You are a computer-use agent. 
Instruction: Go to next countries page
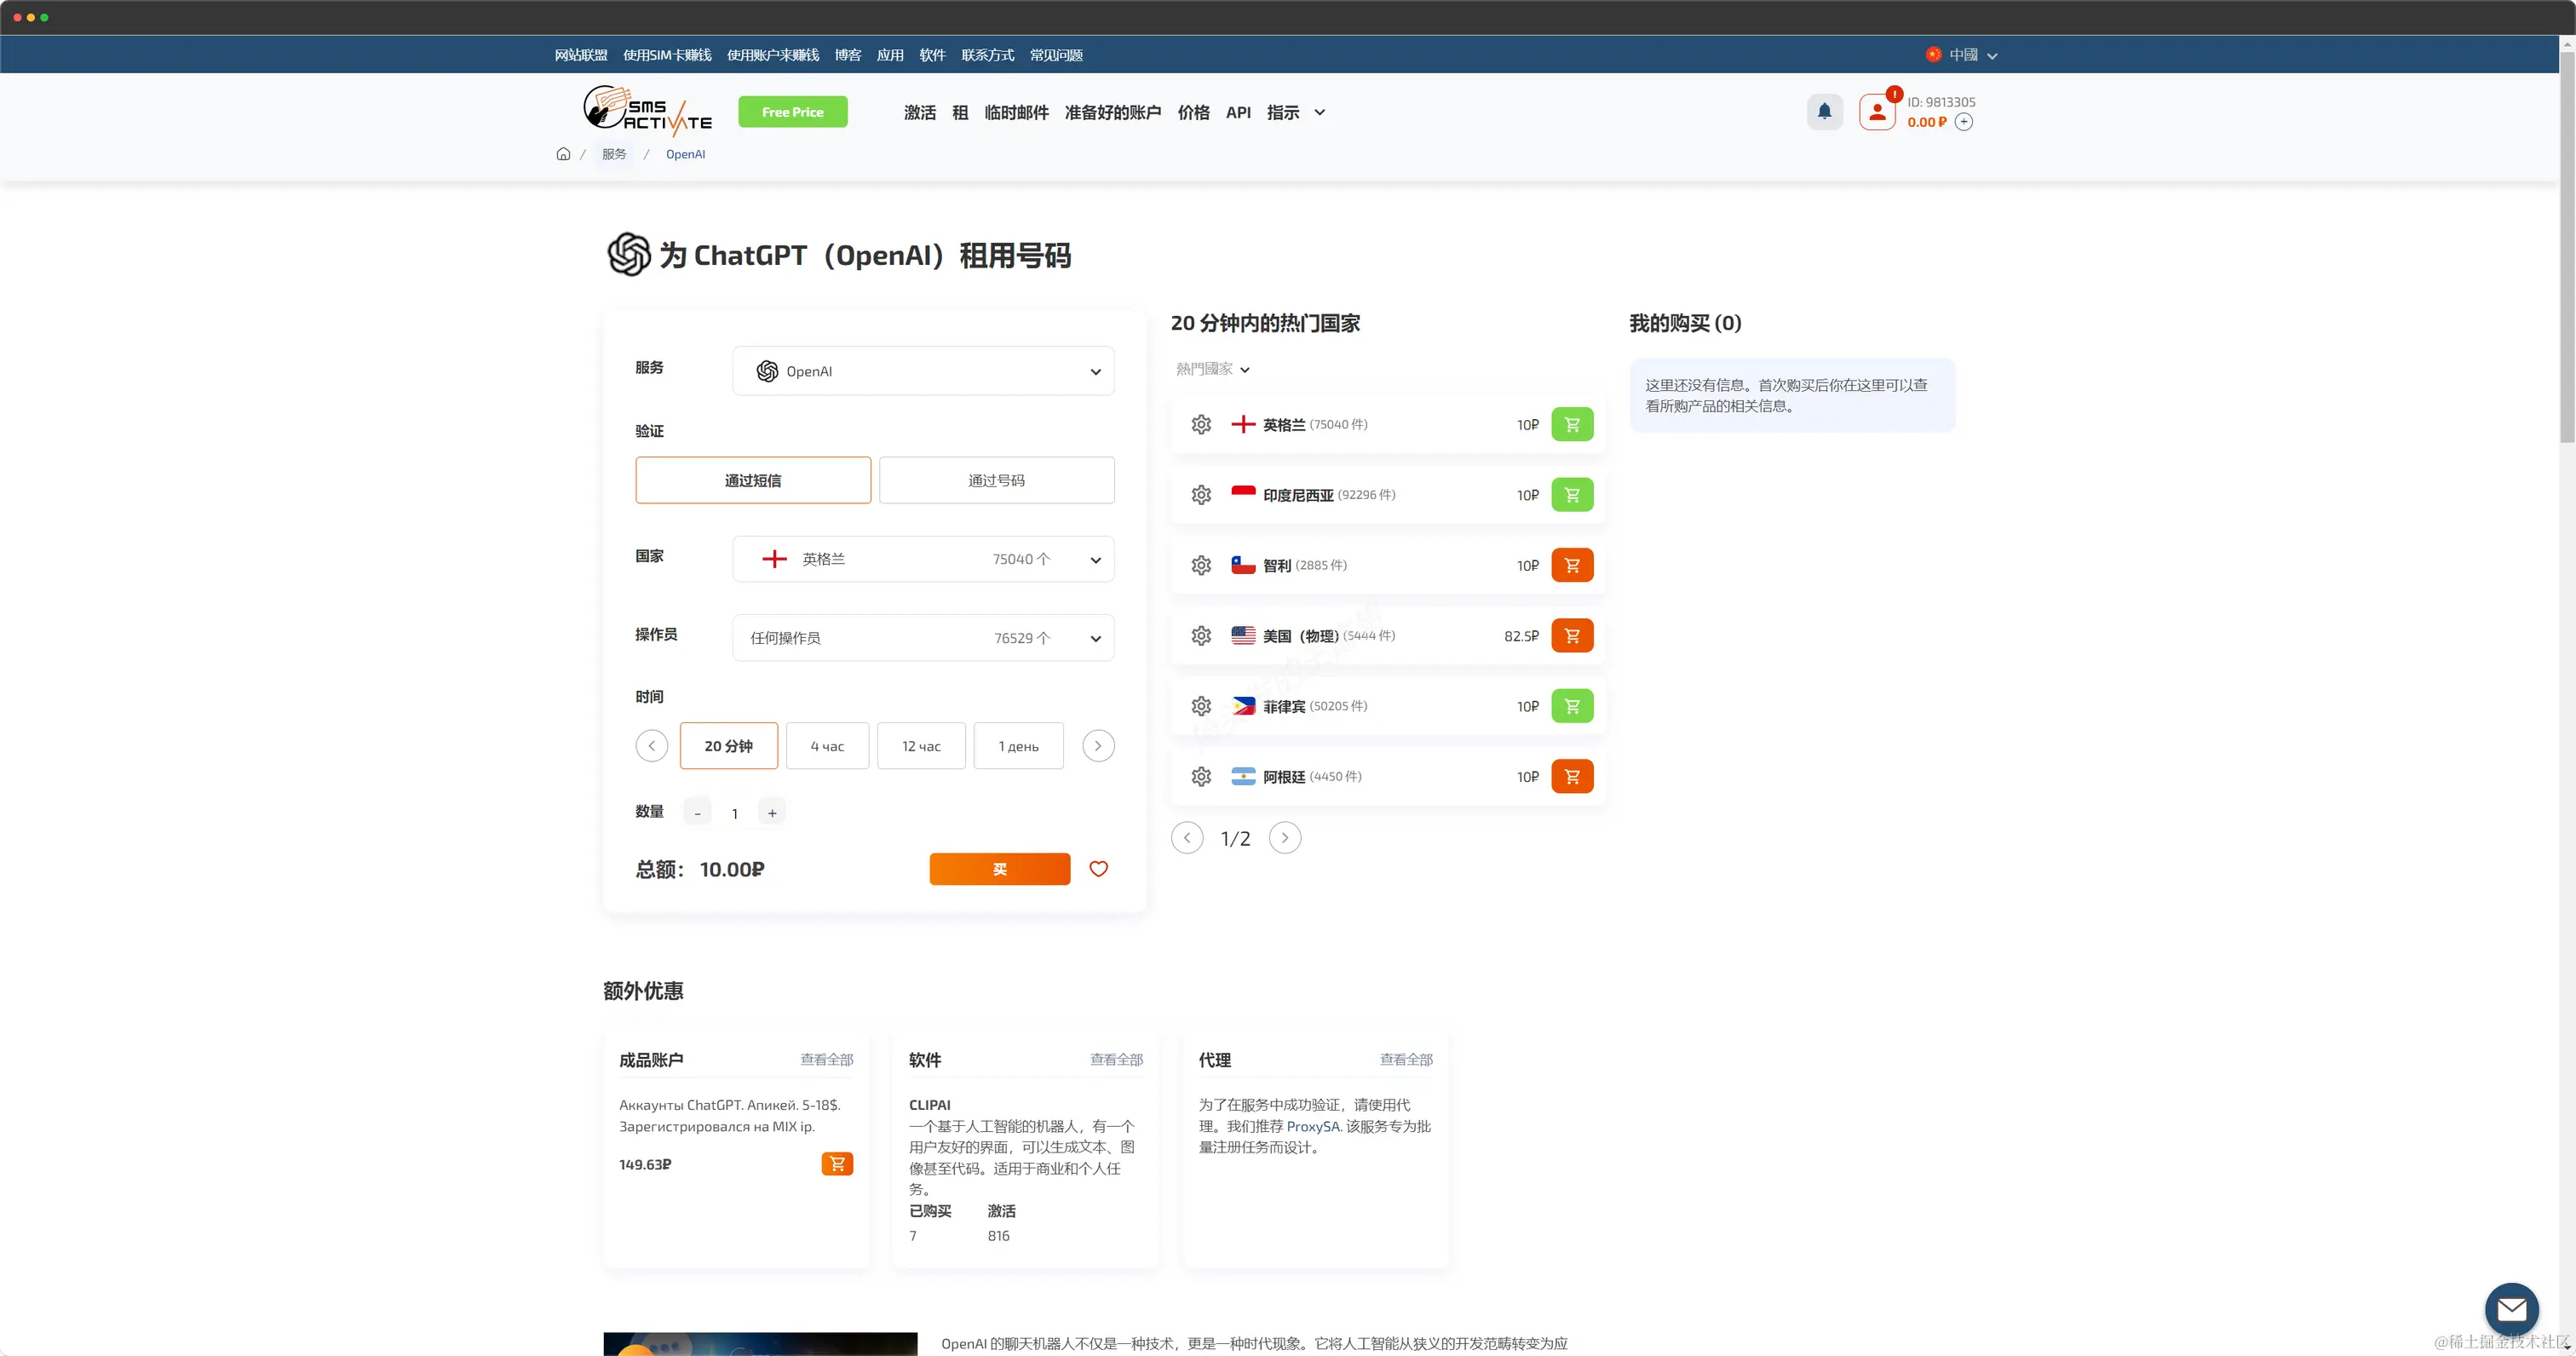pos(1285,838)
